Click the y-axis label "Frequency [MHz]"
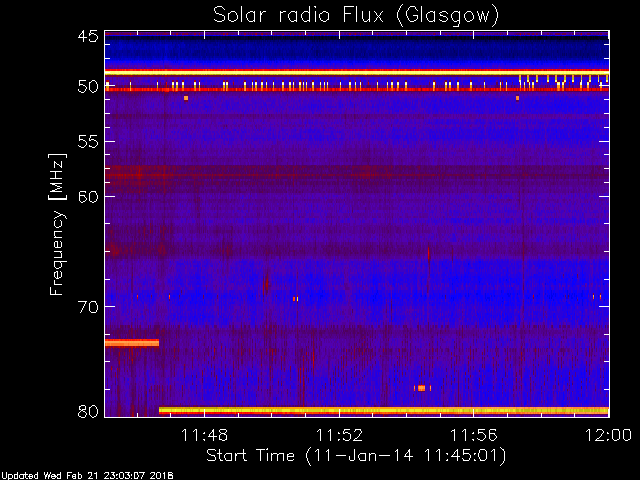The width and height of the screenshot is (640, 480). (x=57, y=224)
